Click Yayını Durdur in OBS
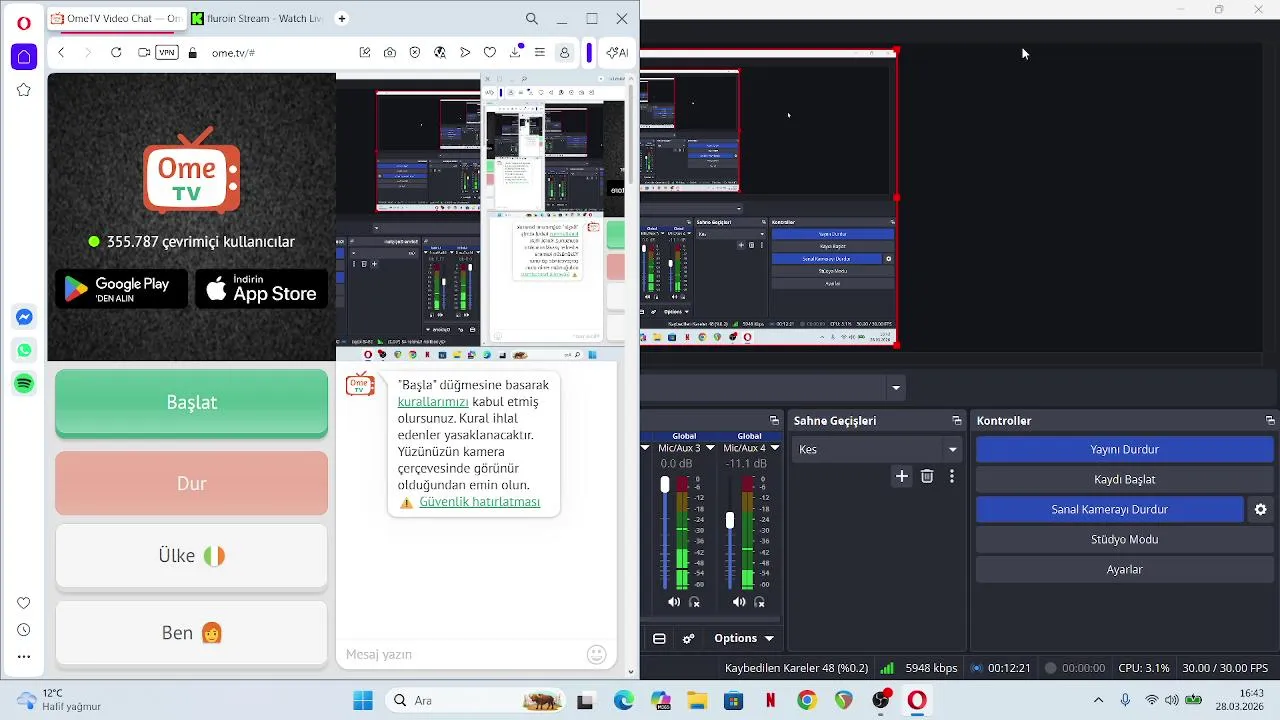 (1124, 450)
